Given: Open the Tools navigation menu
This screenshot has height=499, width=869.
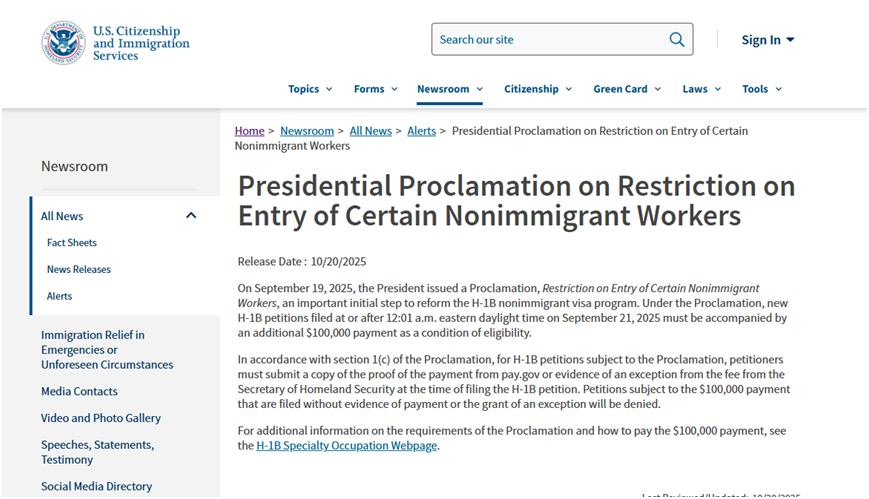Looking at the screenshot, I should click(761, 89).
